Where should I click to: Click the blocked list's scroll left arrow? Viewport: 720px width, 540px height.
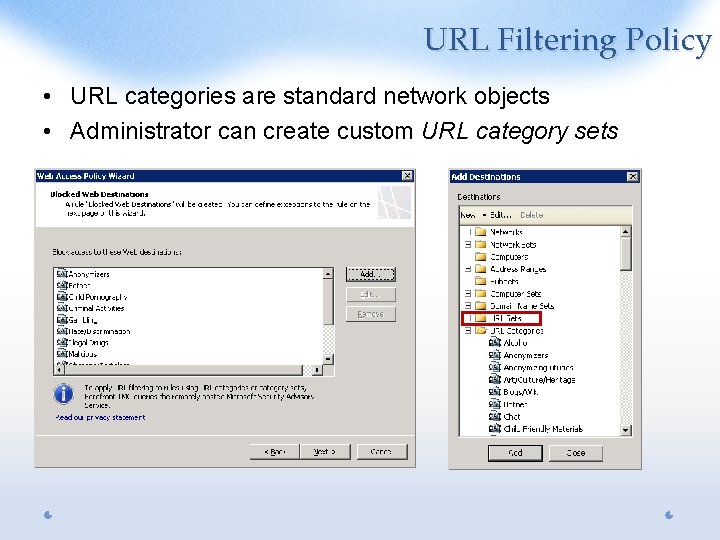point(59,370)
